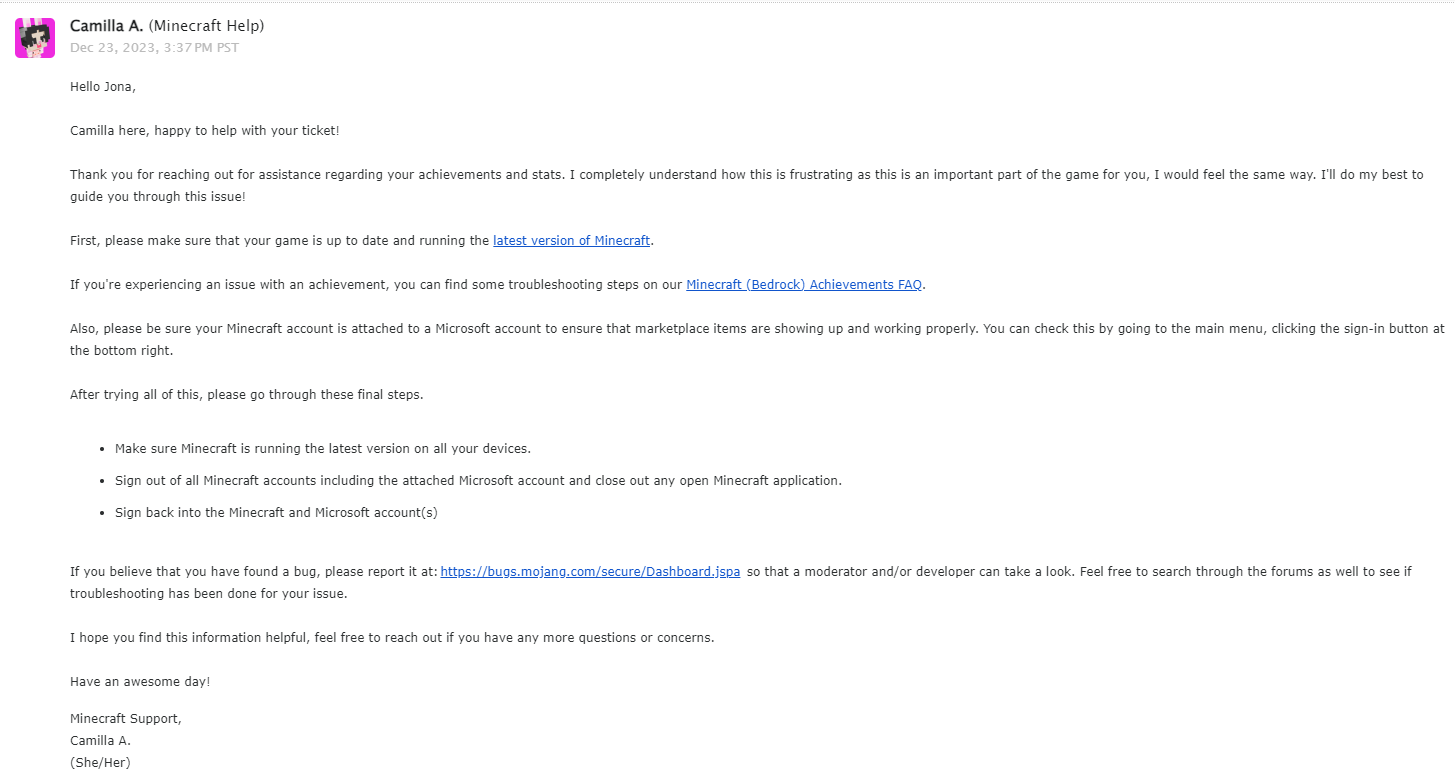Screen dimensions: 1455x776
Task: Click the (She/Her) pronoun line
Action: [x=100, y=763]
